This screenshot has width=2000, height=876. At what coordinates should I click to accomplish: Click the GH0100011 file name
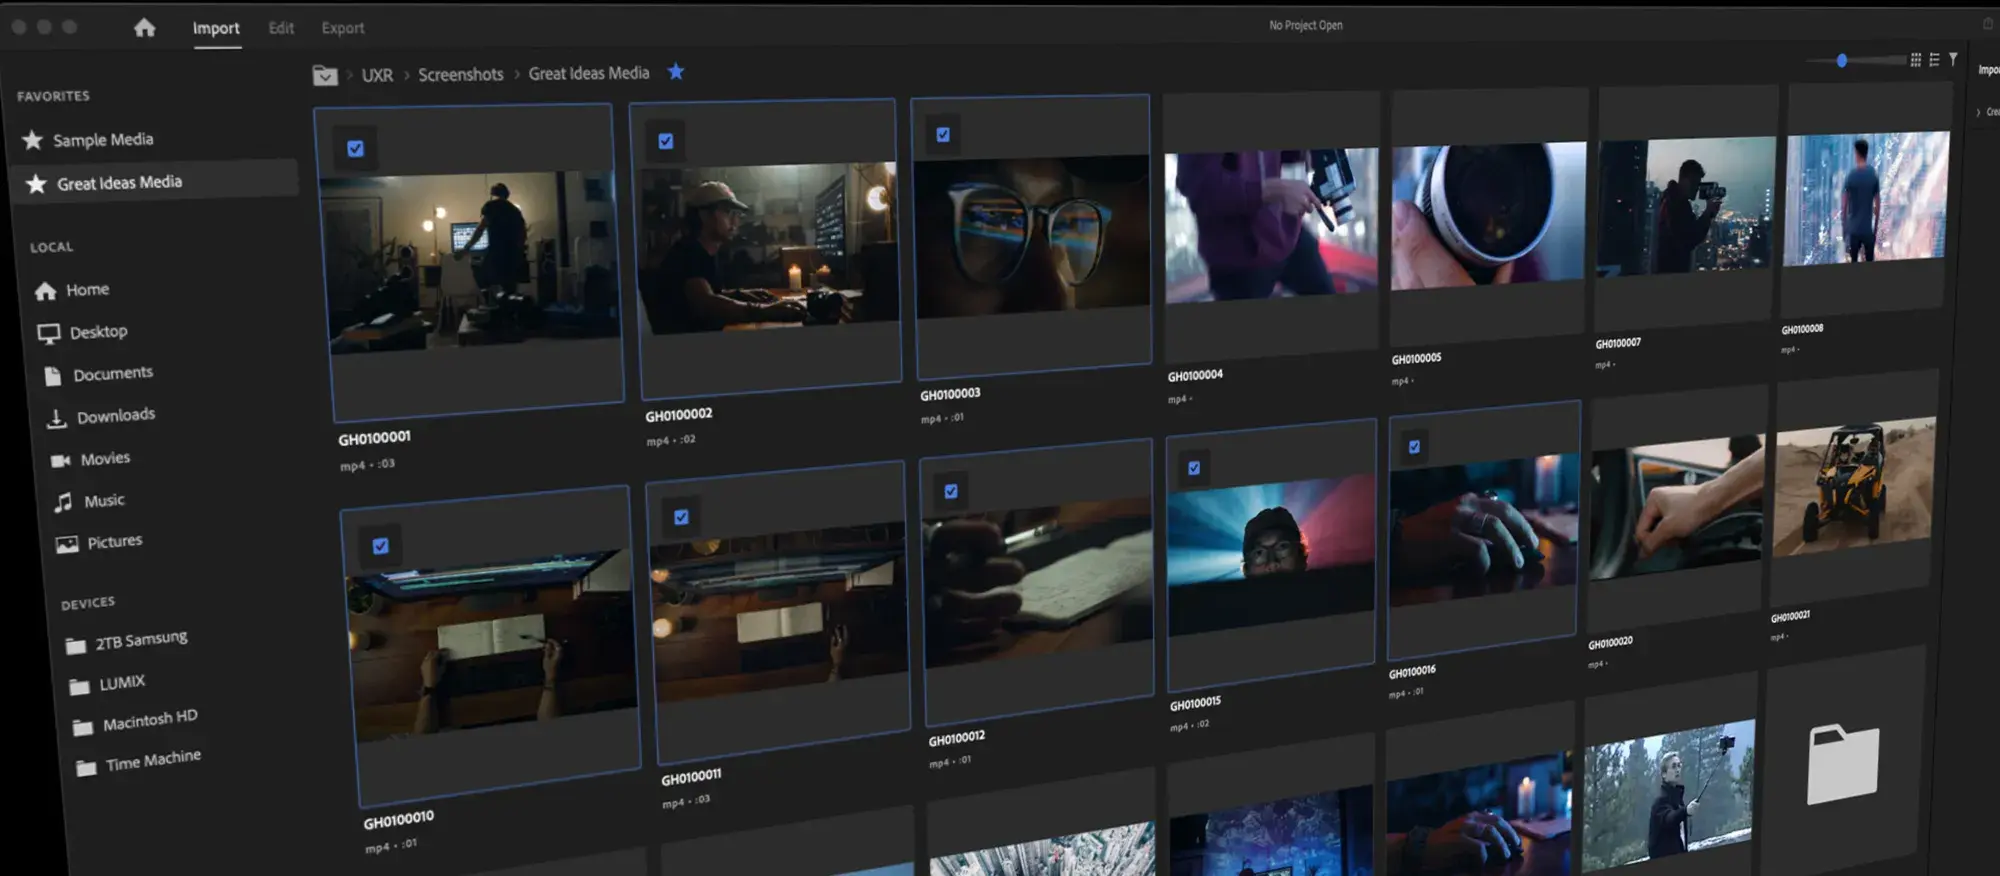coord(691,777)
